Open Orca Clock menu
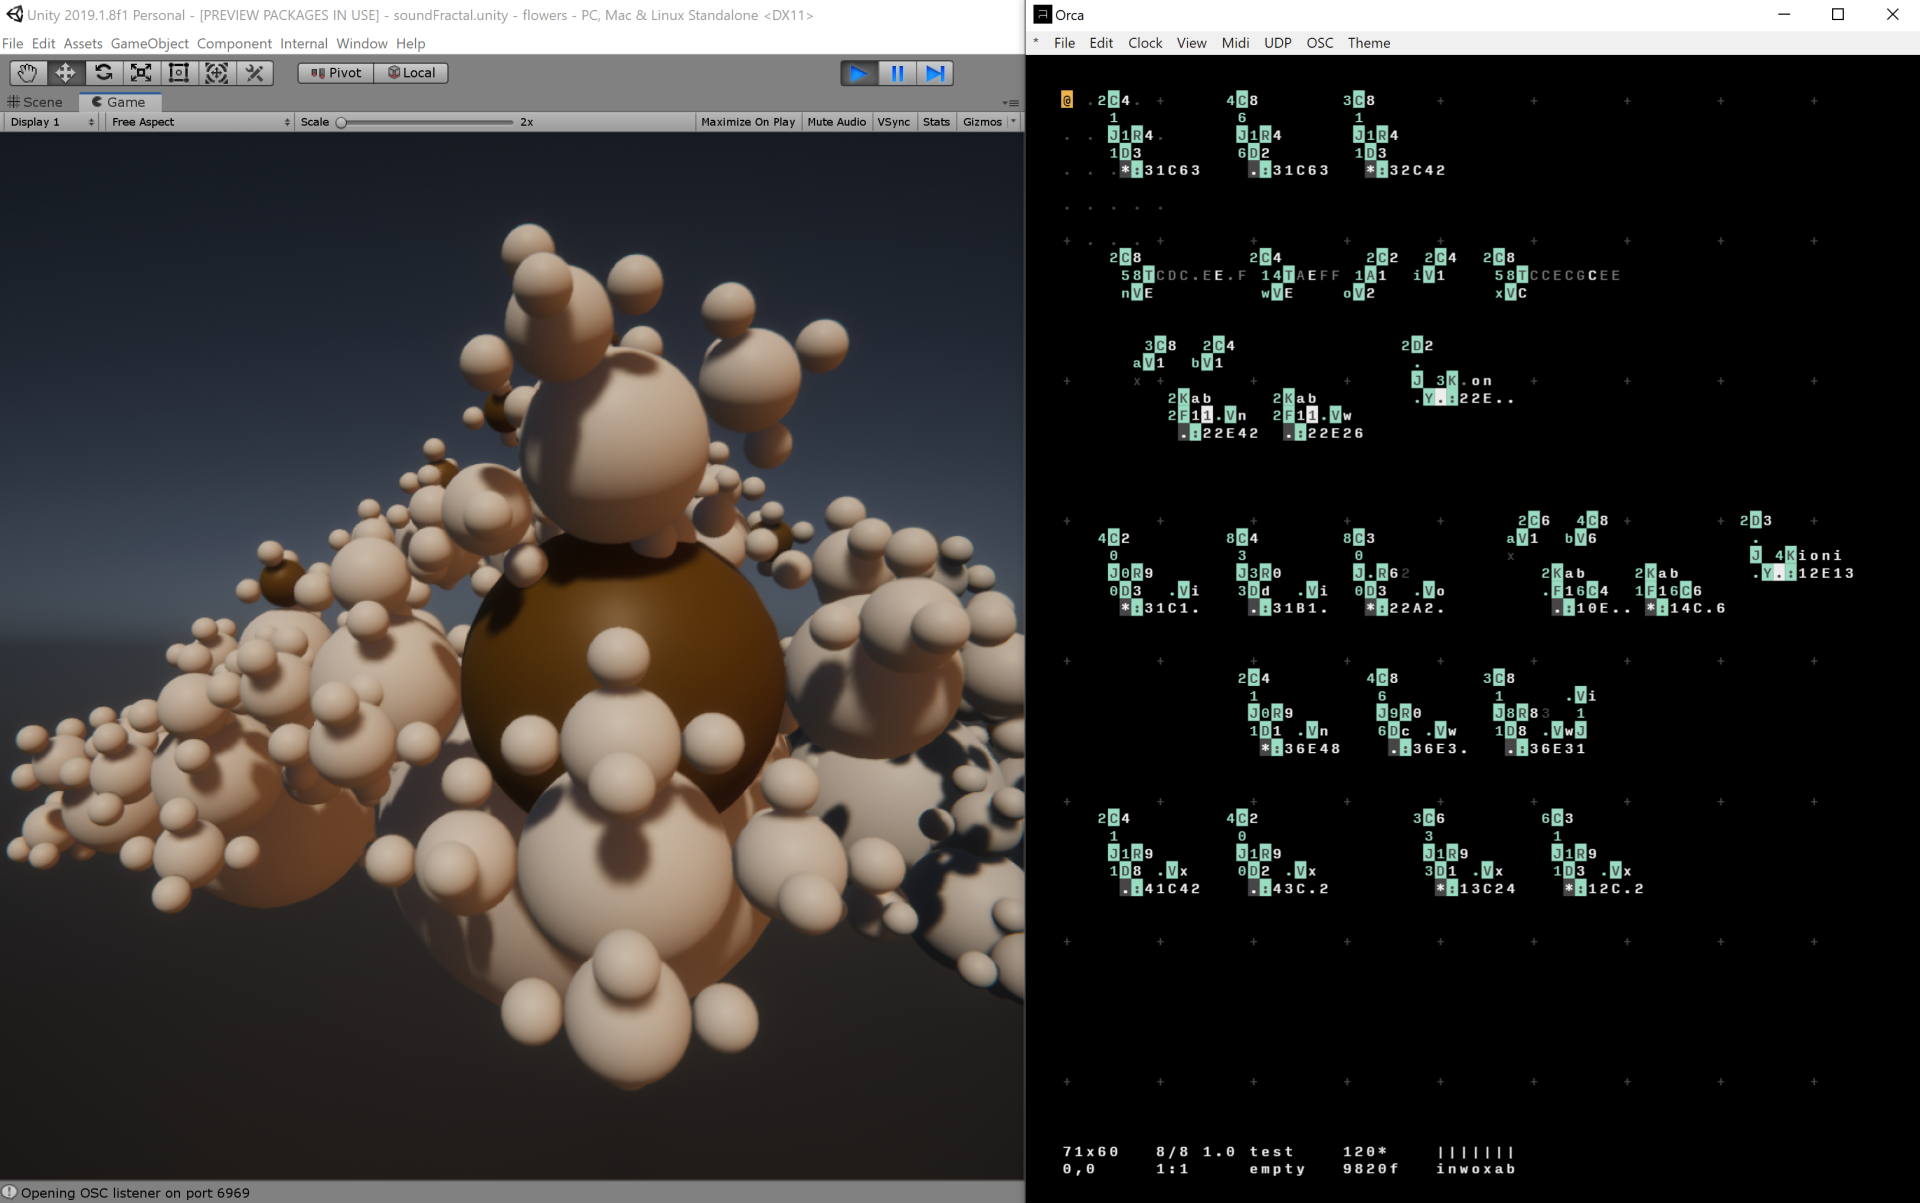 click(1145, 43)
